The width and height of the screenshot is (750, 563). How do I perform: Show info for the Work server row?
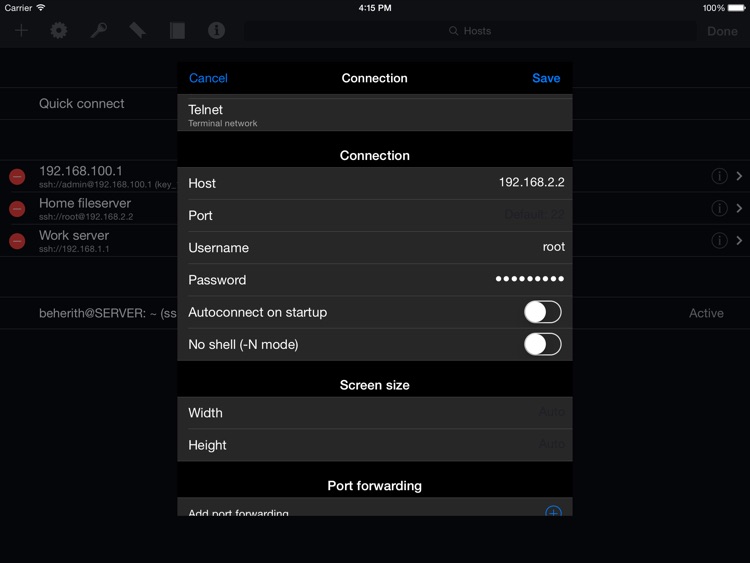pyautogui.click(x=719, y=240)
